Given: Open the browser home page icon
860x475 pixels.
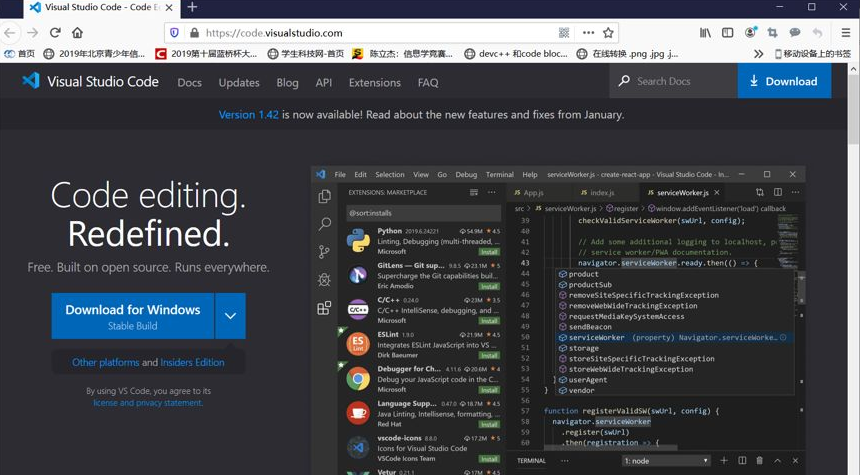Looking at the screenshot, I should coord(77,32).
